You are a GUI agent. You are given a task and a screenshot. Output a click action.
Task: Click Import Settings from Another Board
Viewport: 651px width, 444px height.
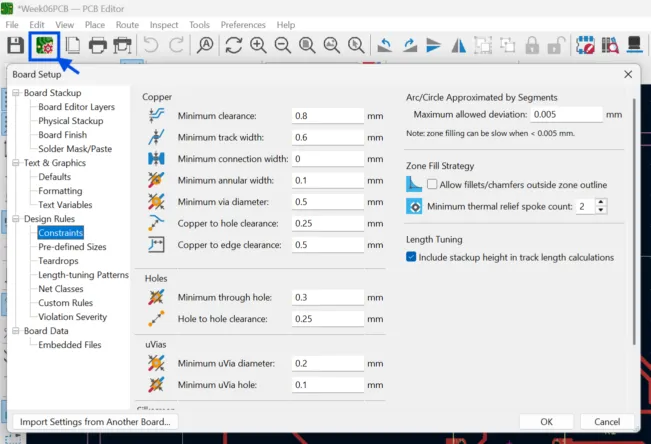95,422
